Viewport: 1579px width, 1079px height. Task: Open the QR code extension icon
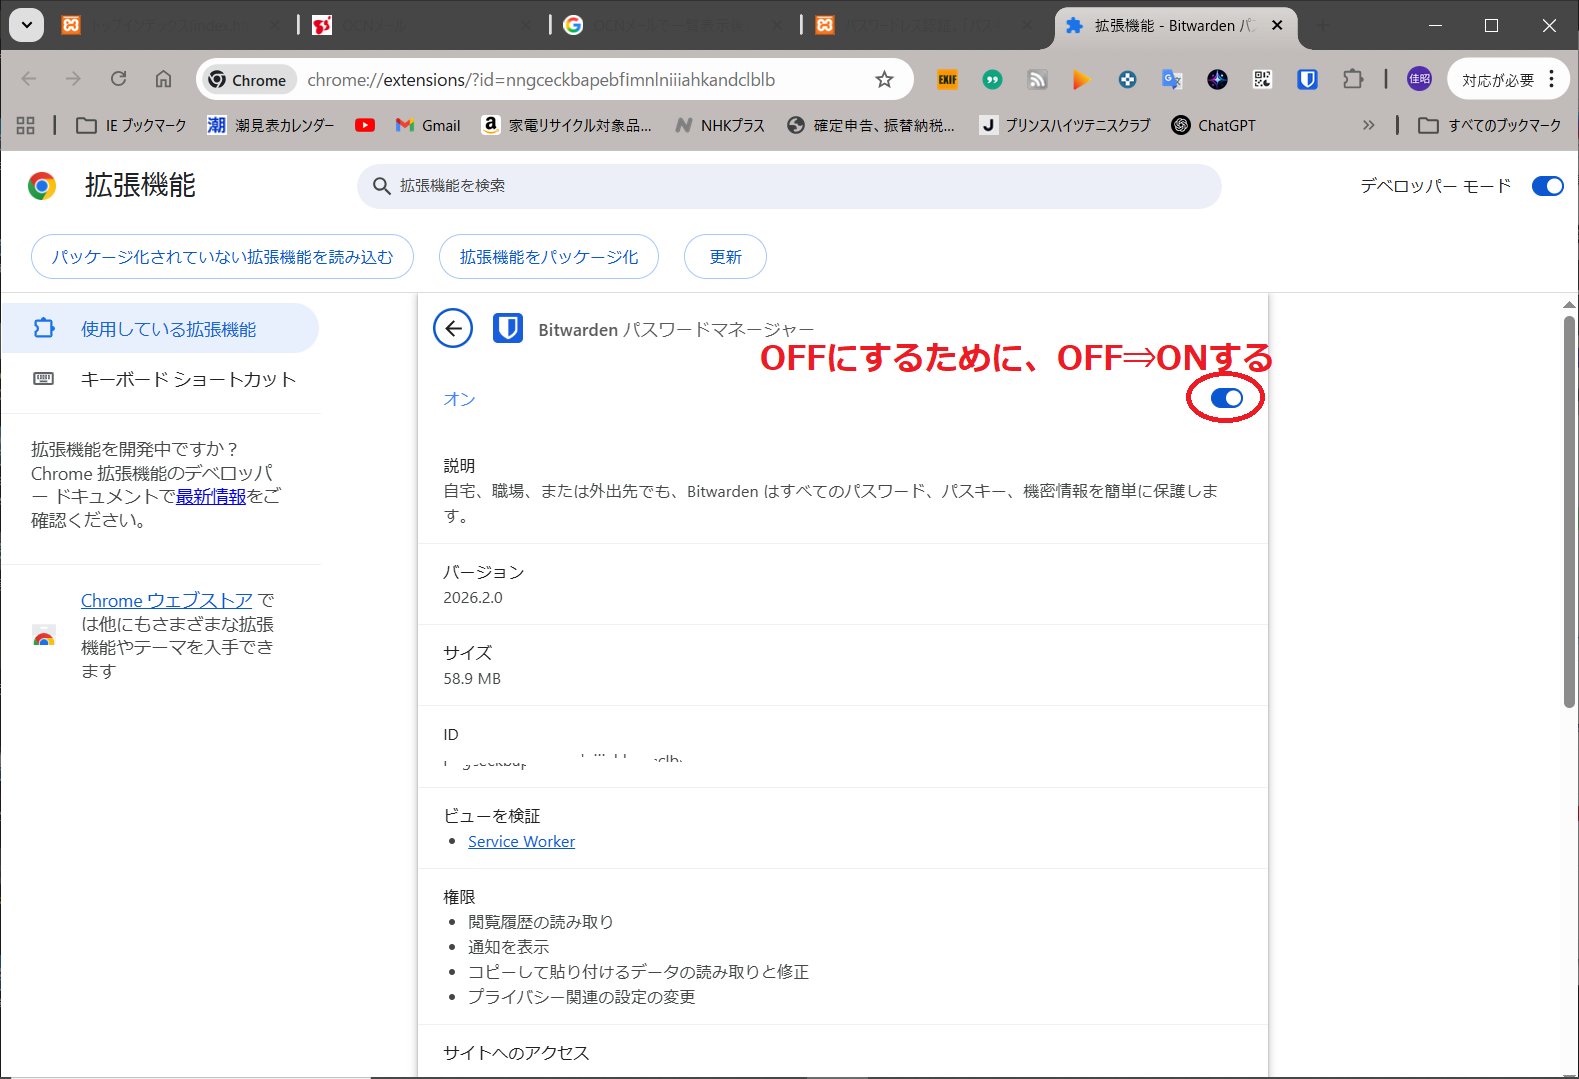1262,80
